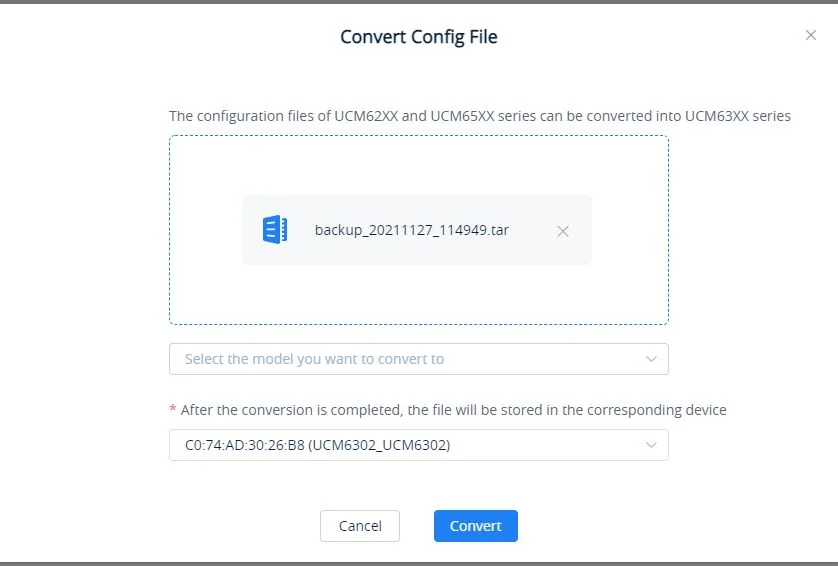Remove the backup_20211127_114949.tar file

[x=562, y=231]
